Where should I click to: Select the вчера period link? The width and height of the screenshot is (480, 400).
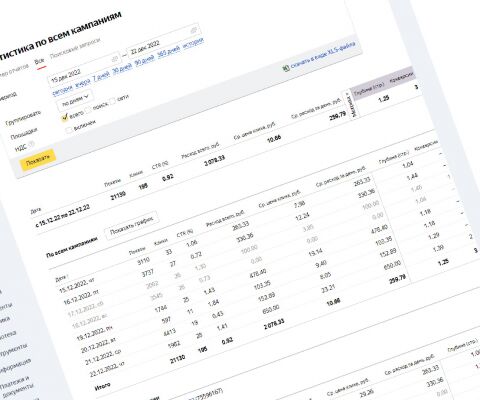[82, 82]
